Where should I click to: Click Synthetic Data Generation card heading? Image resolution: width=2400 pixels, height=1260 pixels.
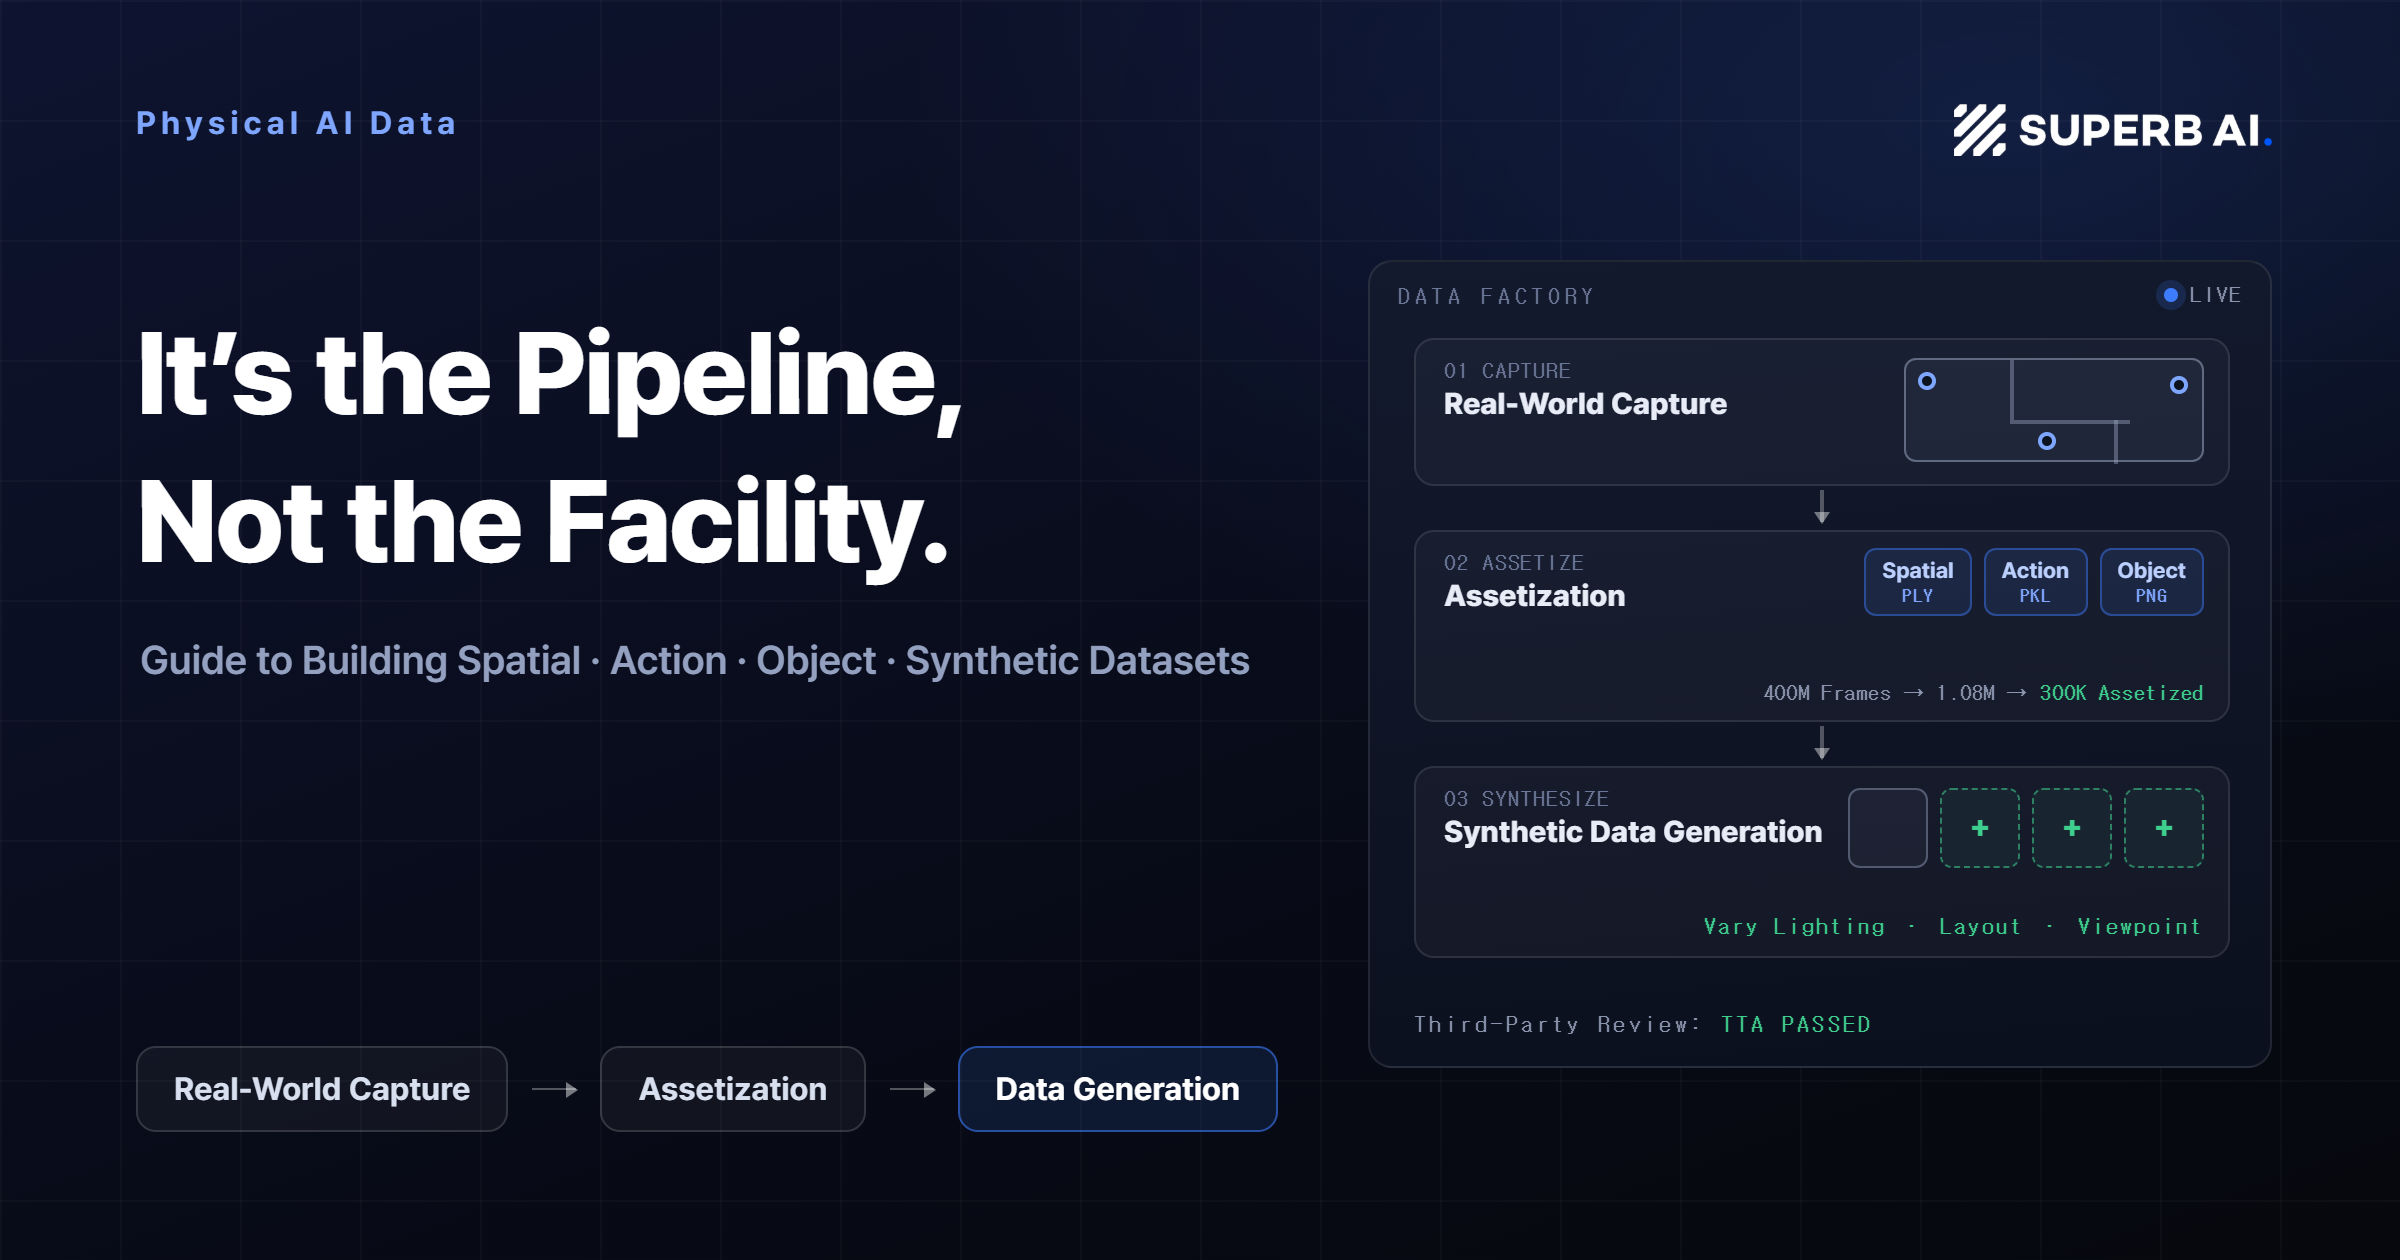pos(1633,832)
